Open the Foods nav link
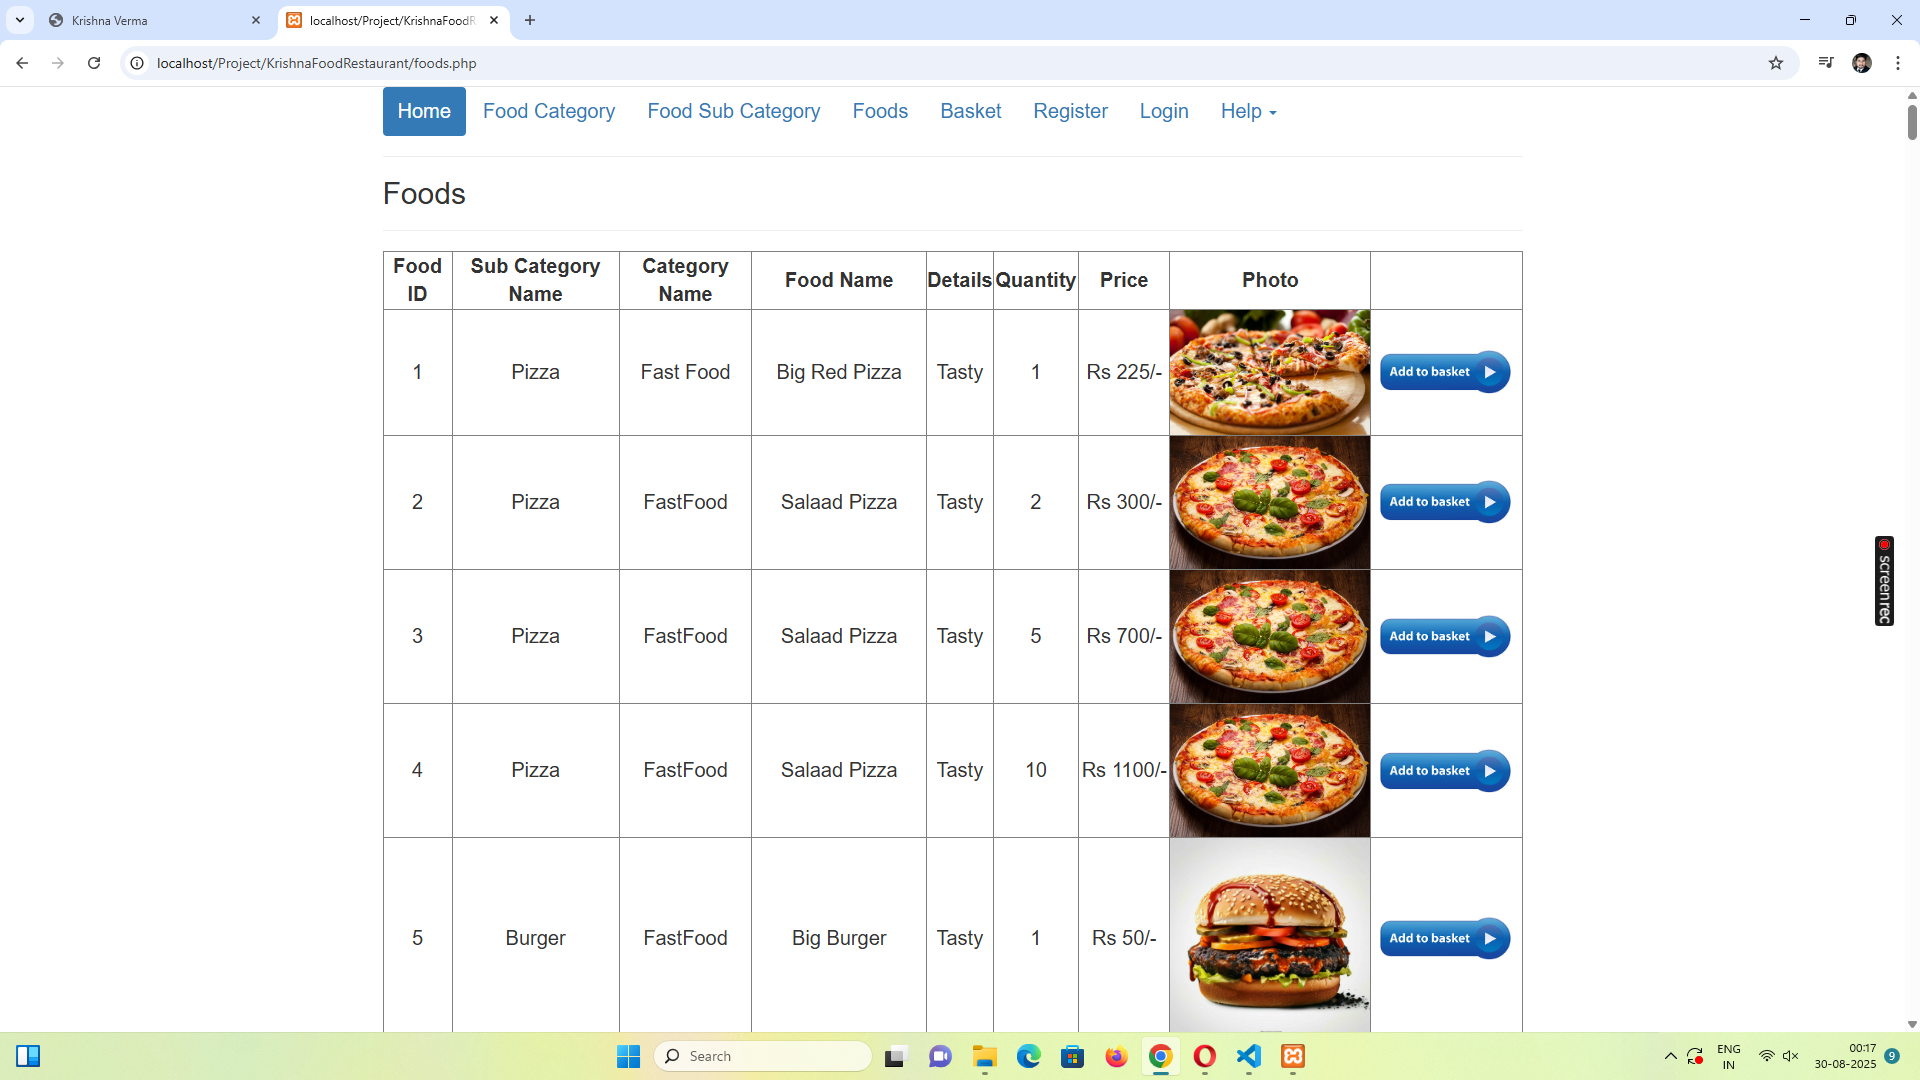The width and height of the screenshot is (1920, 1080). pos(880,111)
